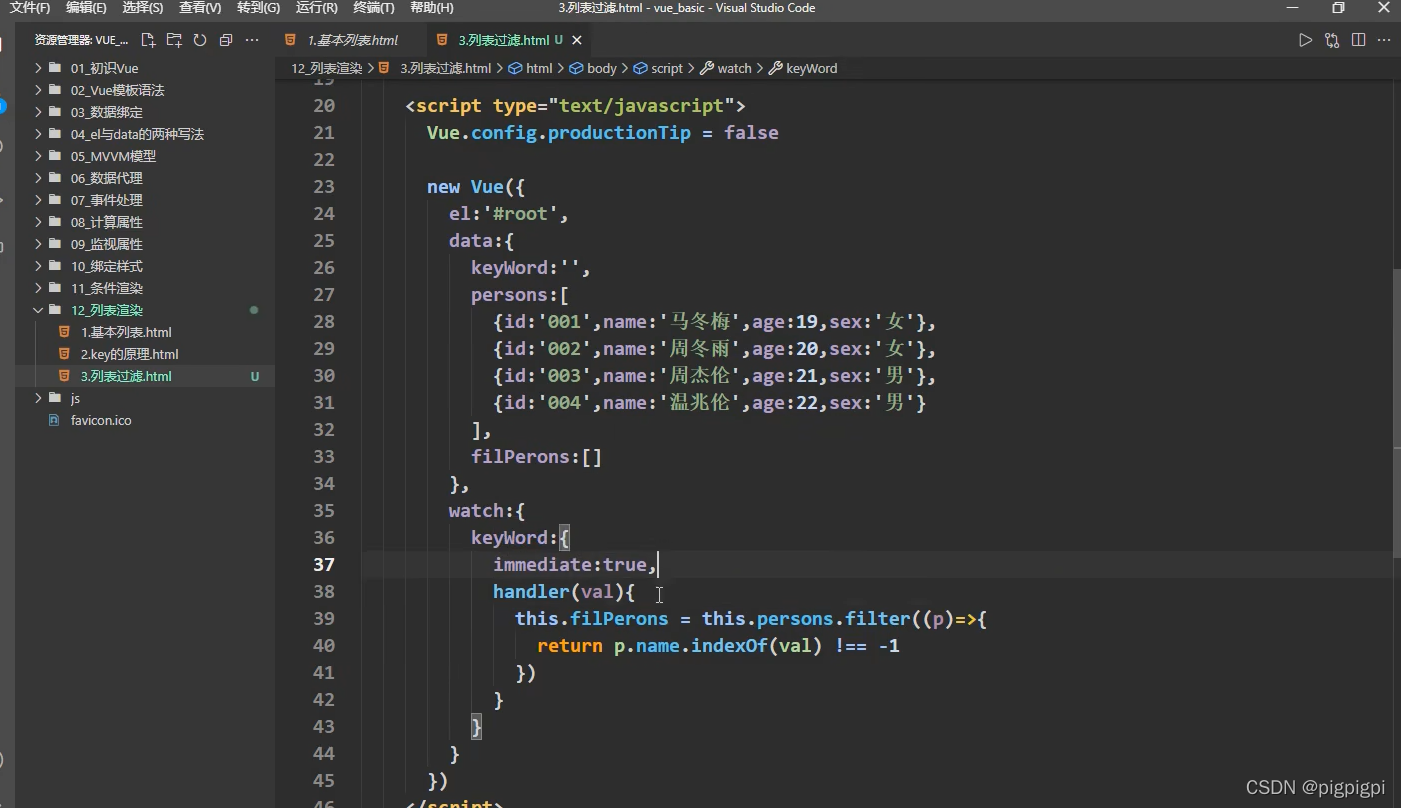Split the editor to the right
The height and width of the screenshot is (808, 1401).
tap(1358, 40)
